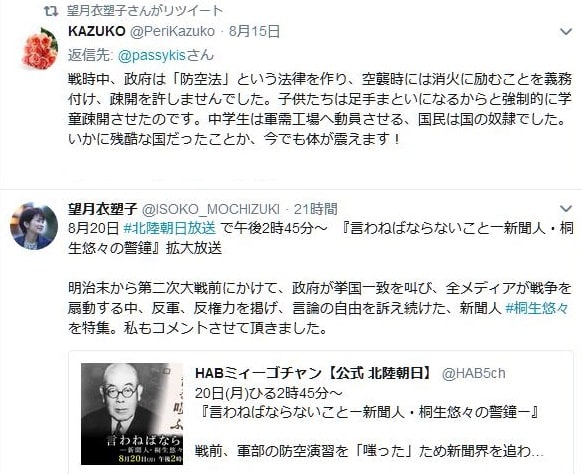Open KAZUKO display name profile
Screen dimensions: 582x474
[97, 32]
